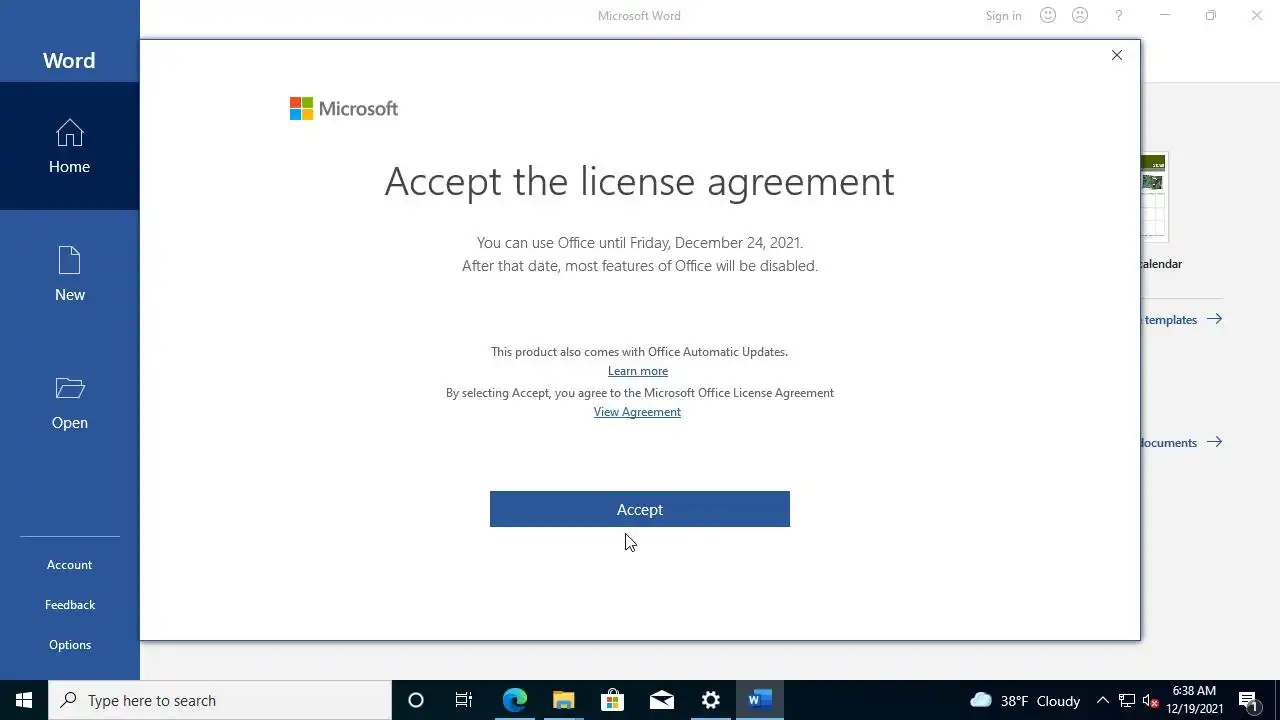1280x720 pixels.
Task: Click the taskbar search box
Action: click(x=220, y=700)
